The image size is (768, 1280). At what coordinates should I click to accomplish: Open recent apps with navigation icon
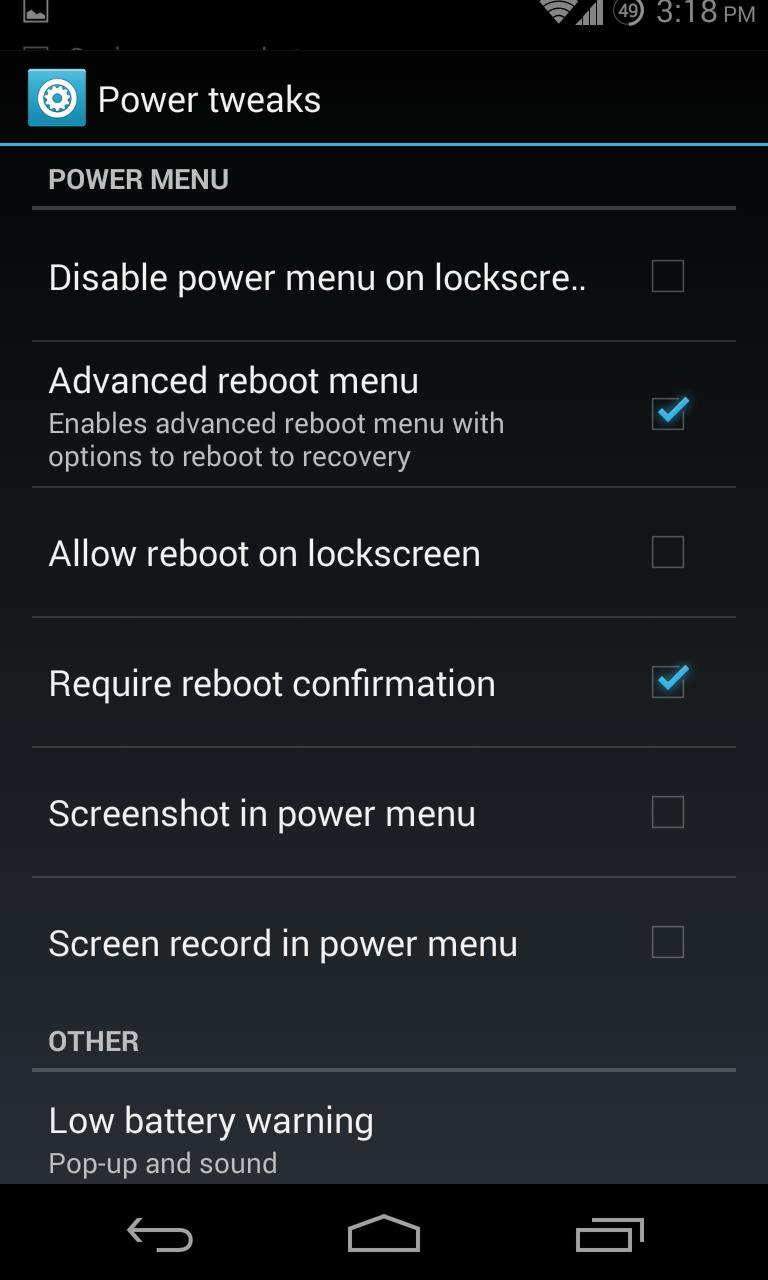click(x=610, y=1235)
